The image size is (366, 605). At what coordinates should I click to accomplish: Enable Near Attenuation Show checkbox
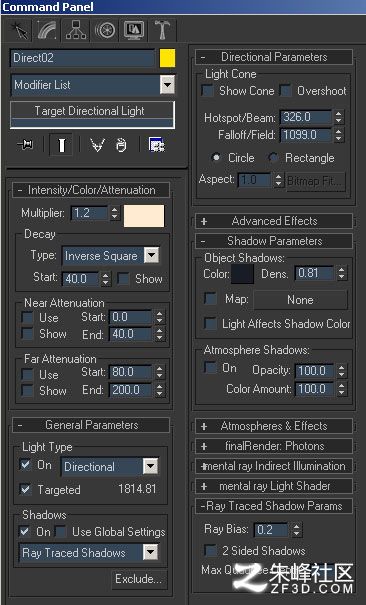27,334
